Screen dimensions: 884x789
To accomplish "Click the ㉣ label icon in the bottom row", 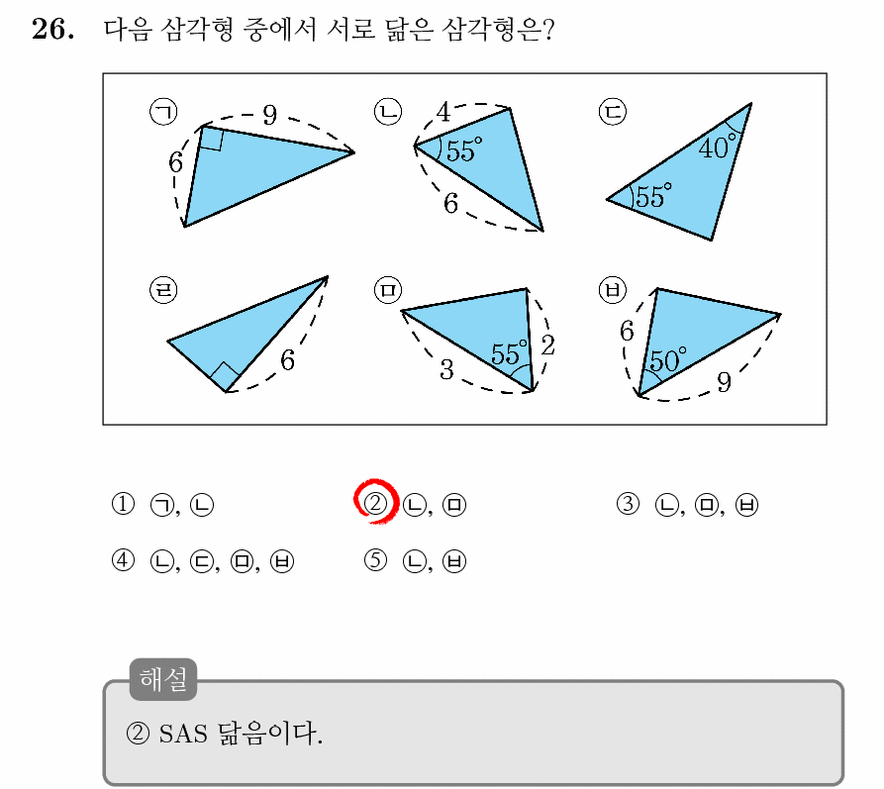I will tap(163, 290).
